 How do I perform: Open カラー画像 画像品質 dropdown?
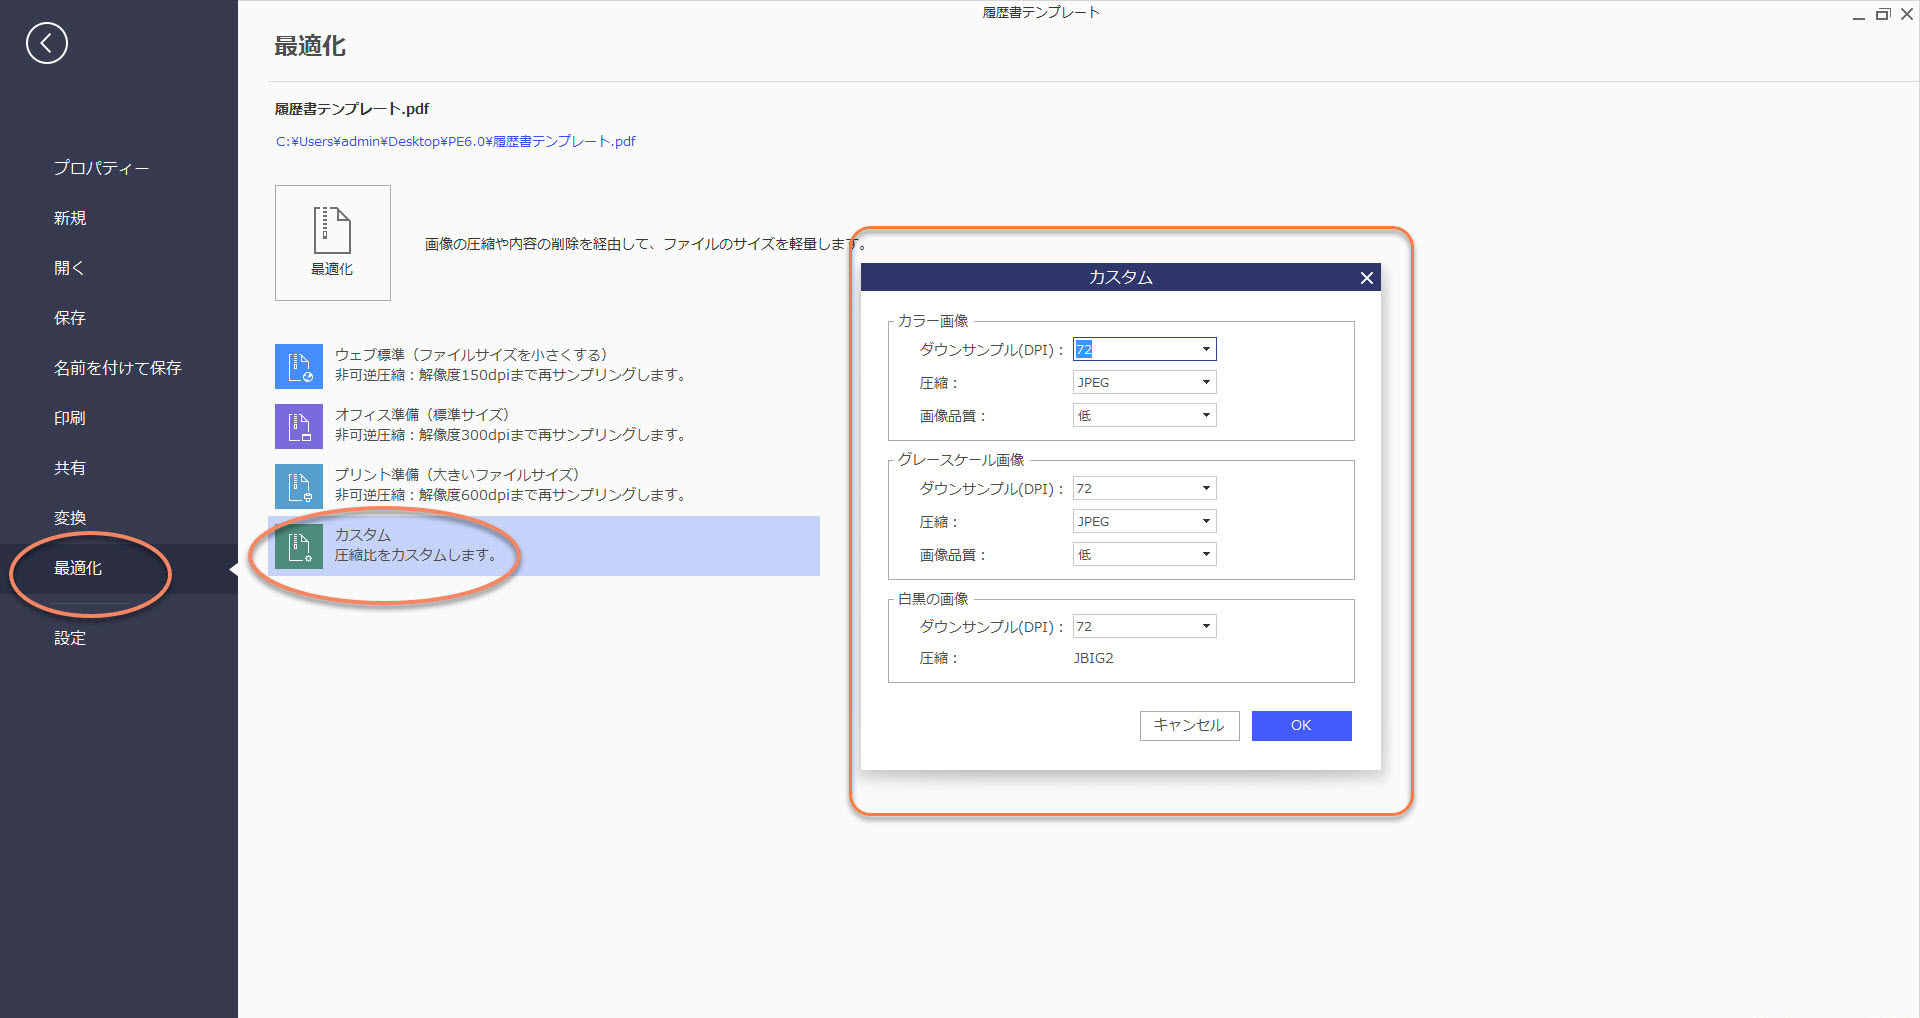[x=1144, y=415]
